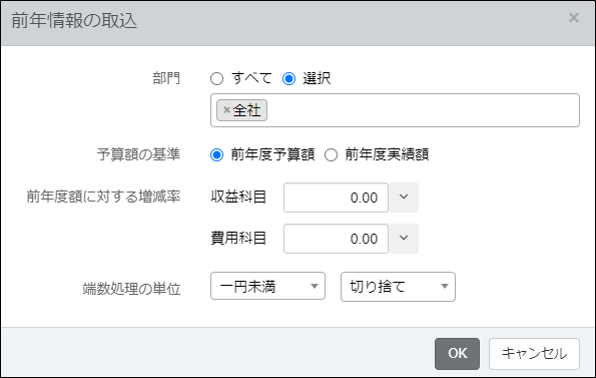The width and height of the screenshot is (596, 378).
Task: Remove the 全社 tag with its × icon
Action: (x=227, y=110)
